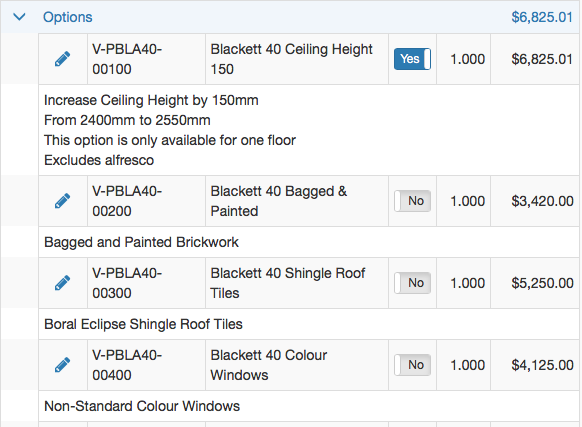The image size is (582, 427).
Task: Select the Boral Eclipse Shingle Roof Tiles description
Action: (x=143, y=324)
